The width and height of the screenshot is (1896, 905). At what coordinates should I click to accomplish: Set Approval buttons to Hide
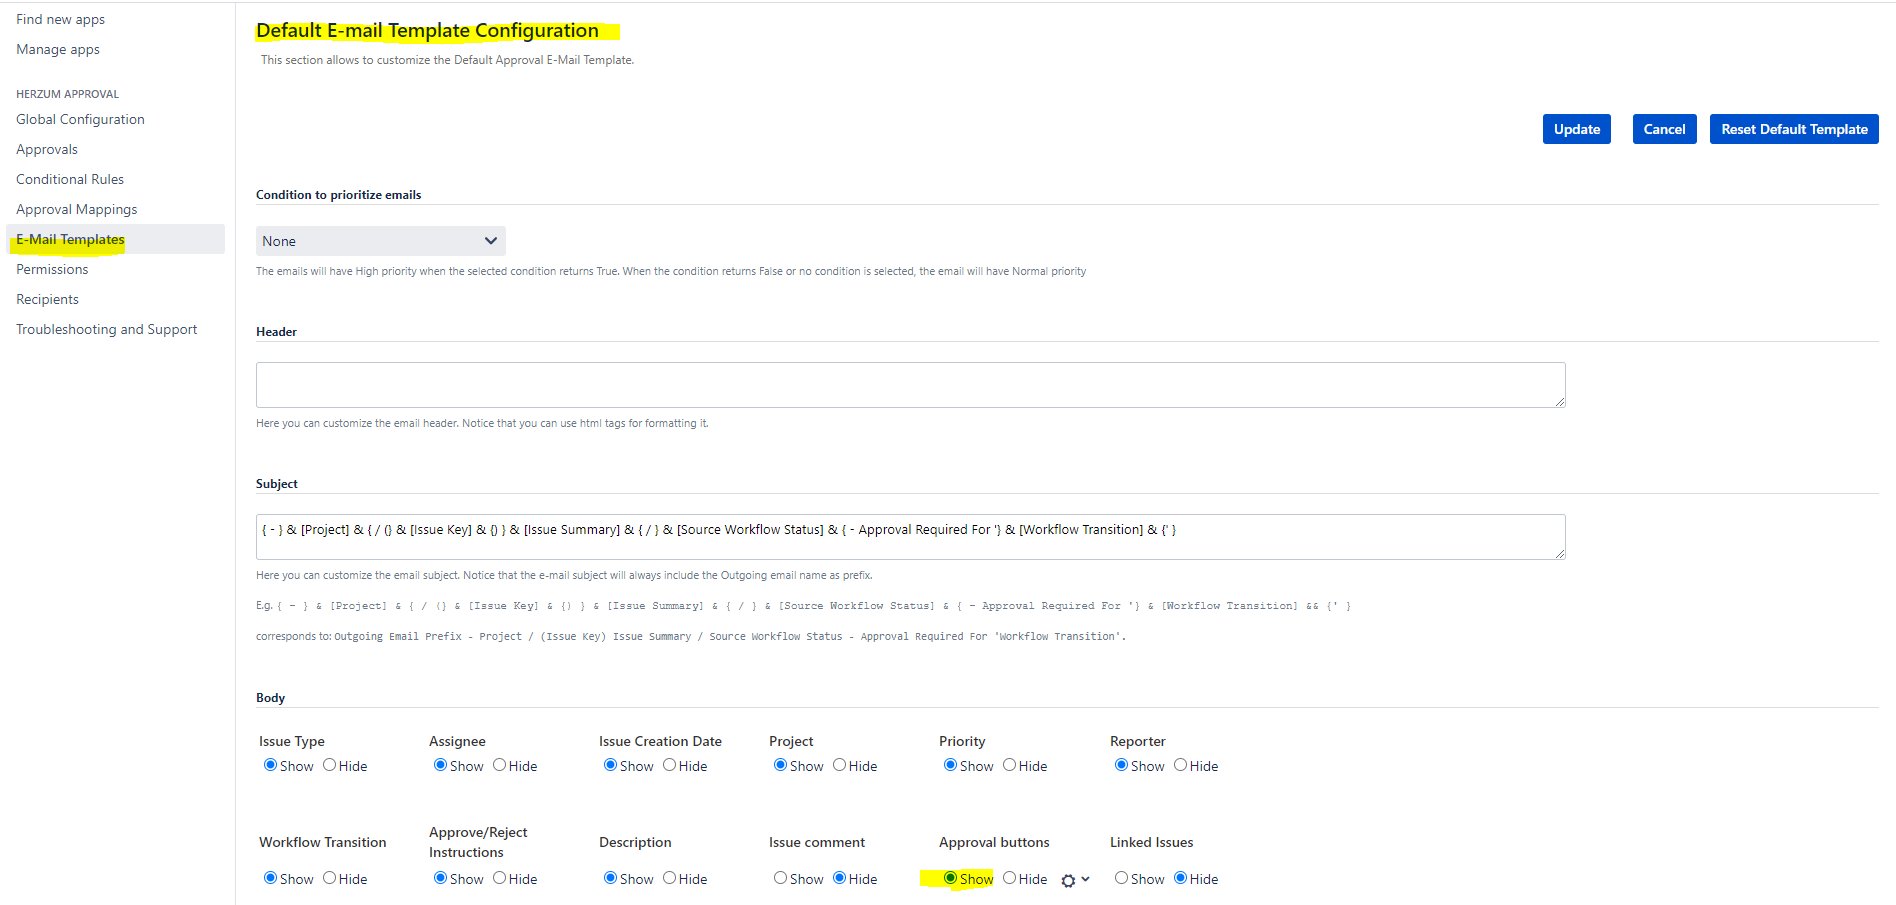coord(1010,878)
